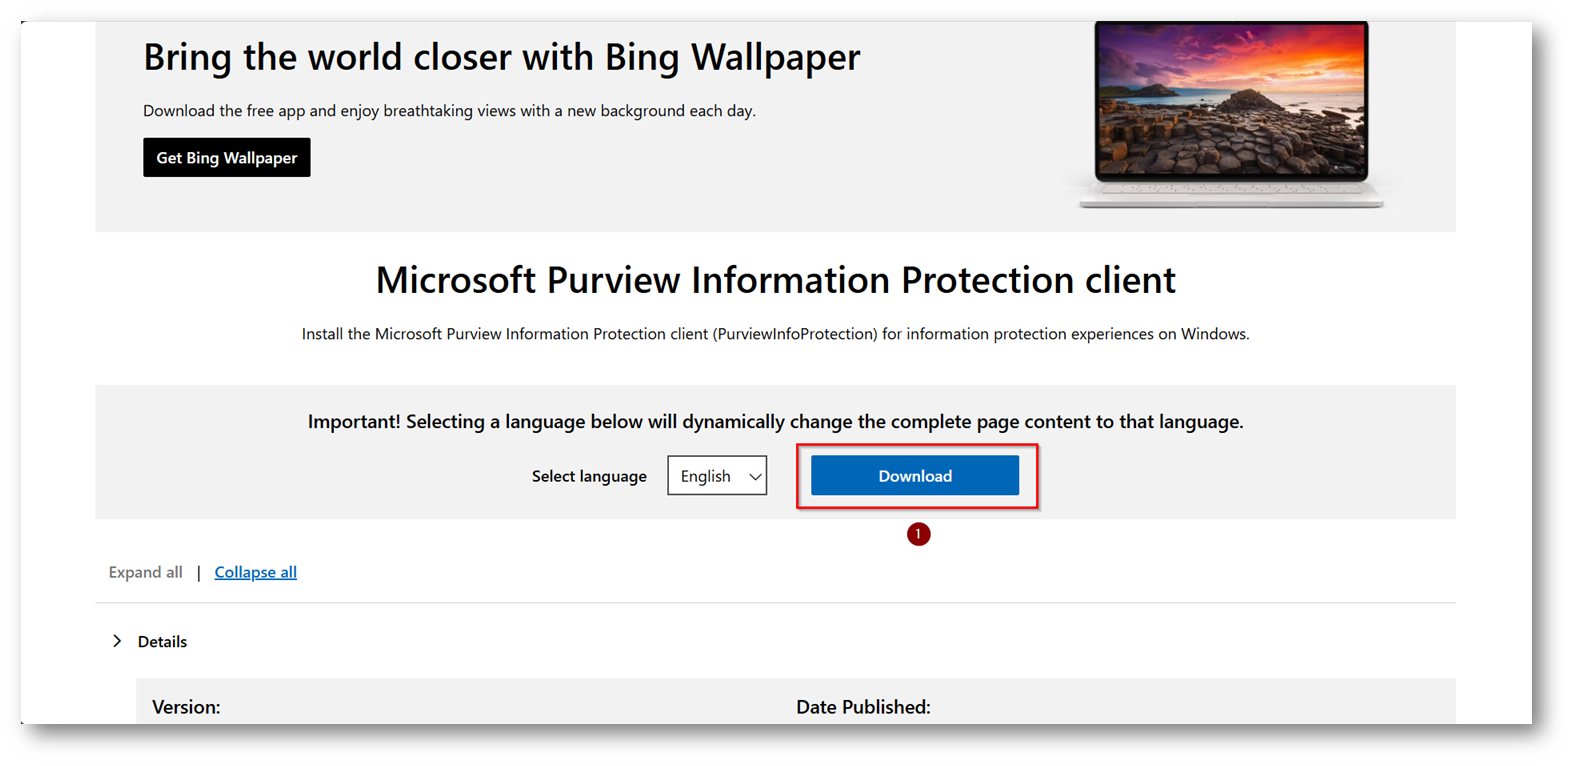Click the Expand all text
This screenshot has width=1574, height=766.
(x=145, y=572)
